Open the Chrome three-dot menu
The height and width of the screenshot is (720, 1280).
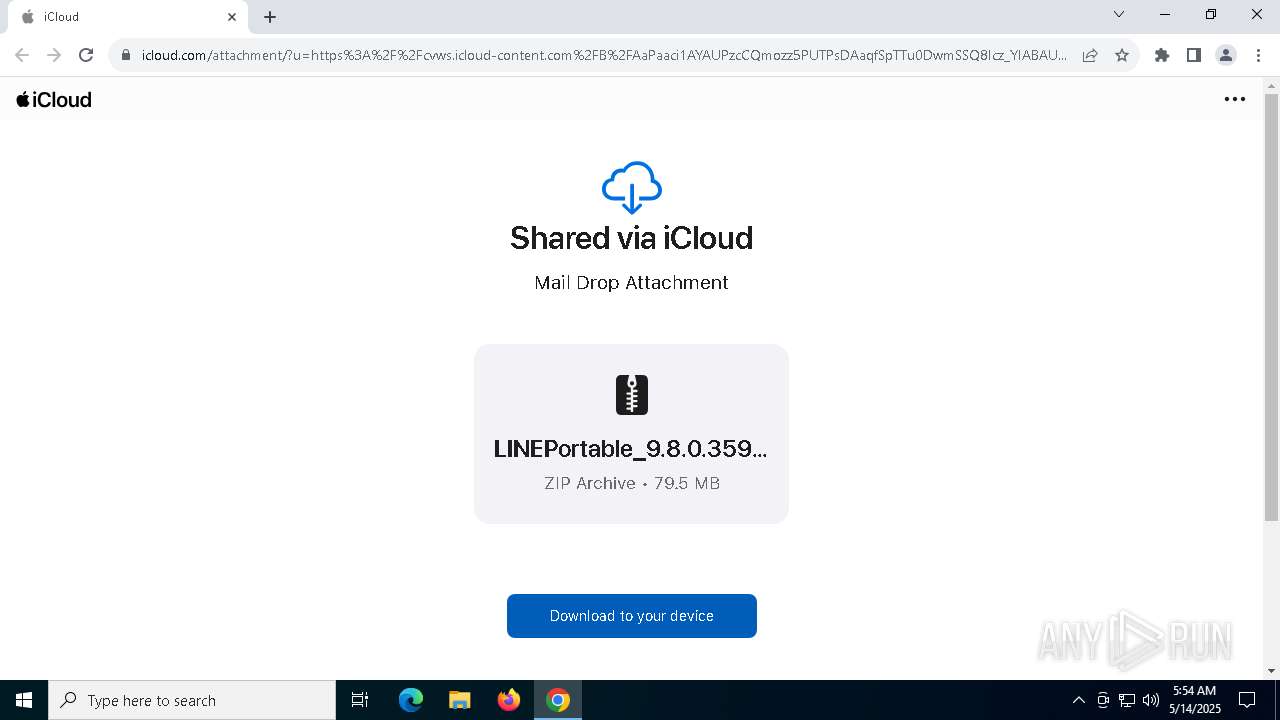pos(1258,55)
